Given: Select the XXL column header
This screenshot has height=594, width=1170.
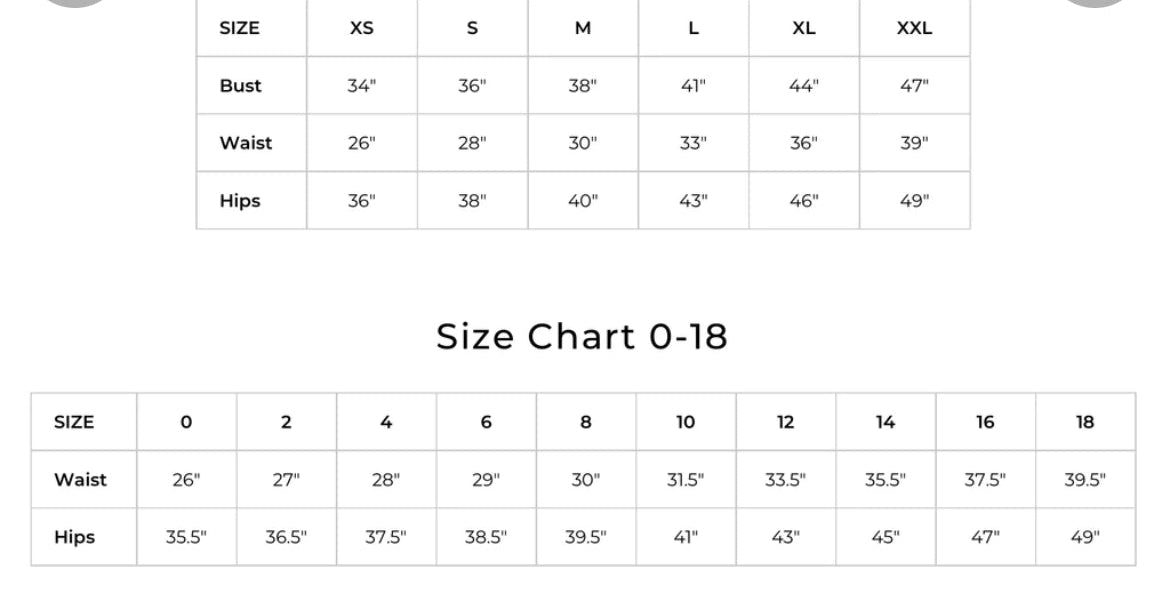Looking at the screenshot, I should coord(914,29).
